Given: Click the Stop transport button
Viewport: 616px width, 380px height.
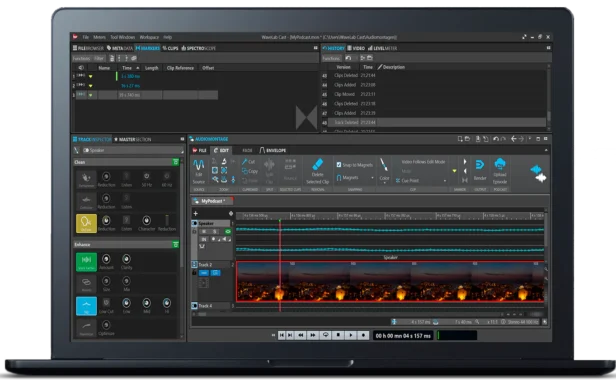Looking at the screenshot, I should (338, 335).
